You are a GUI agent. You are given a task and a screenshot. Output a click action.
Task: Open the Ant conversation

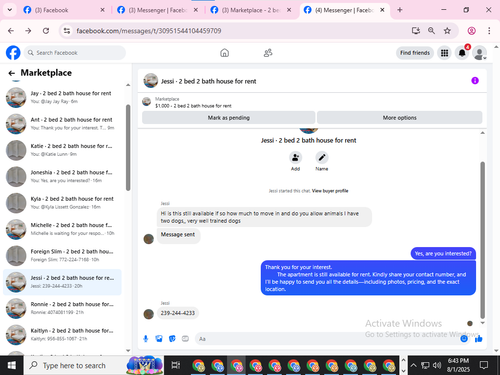click(x=63, y=124)
